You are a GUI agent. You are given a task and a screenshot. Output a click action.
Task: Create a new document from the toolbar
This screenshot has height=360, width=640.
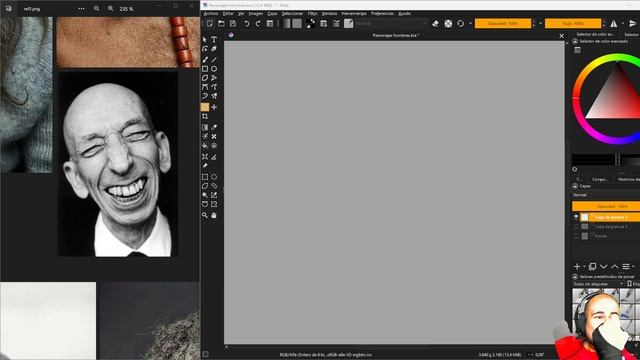click(209, 24)
